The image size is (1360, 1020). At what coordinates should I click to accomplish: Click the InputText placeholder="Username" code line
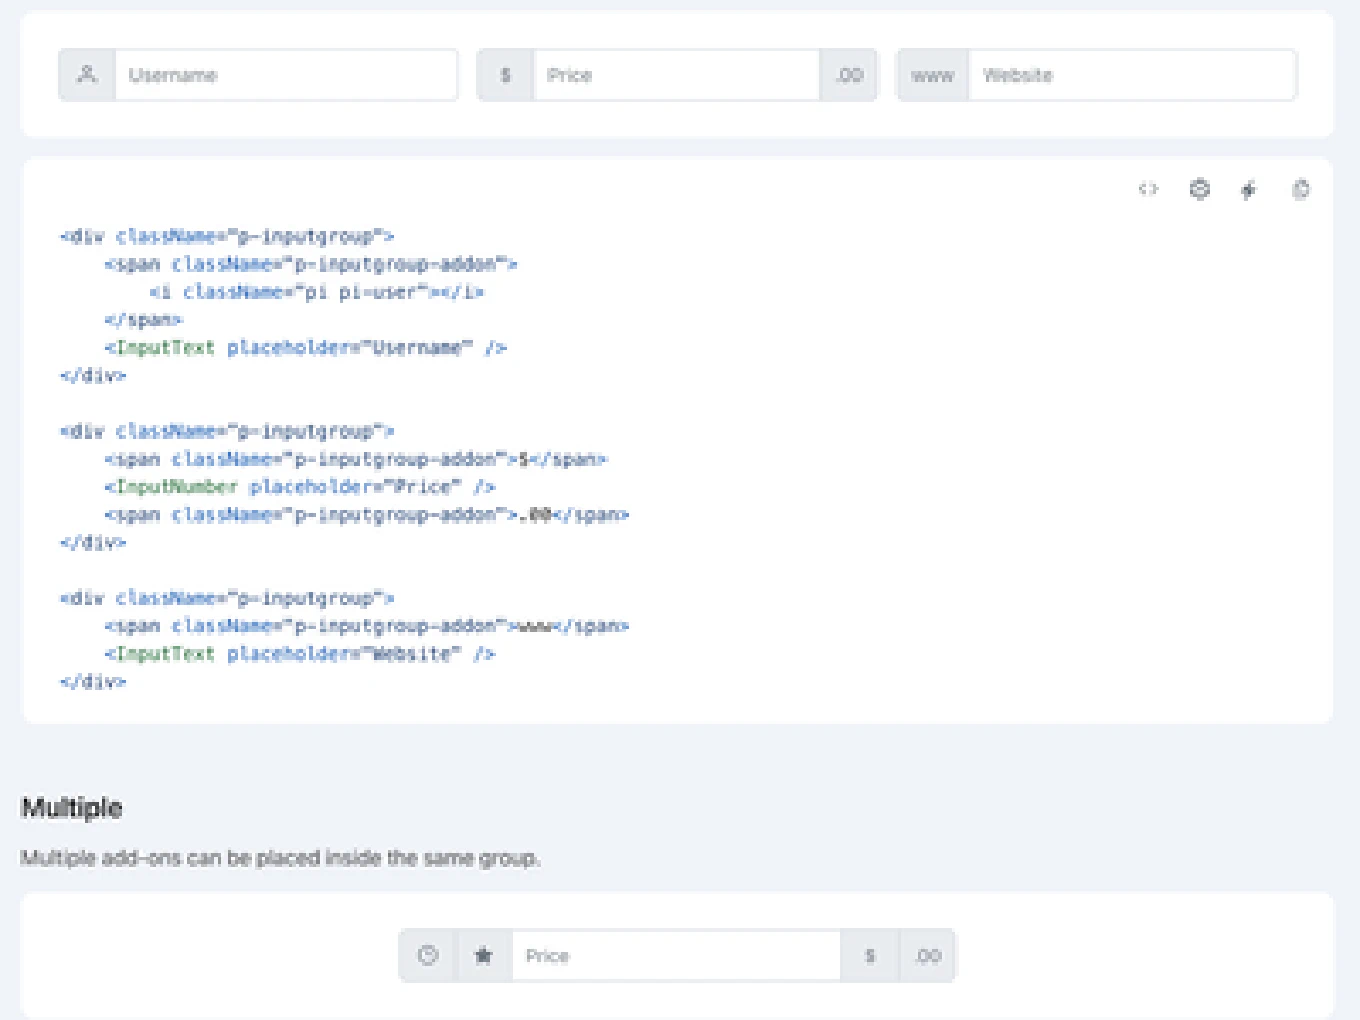click(x=306, y=348)
